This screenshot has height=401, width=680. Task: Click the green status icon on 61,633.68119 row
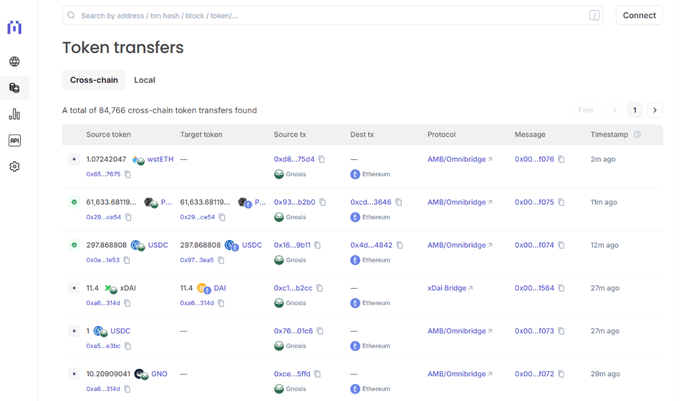coord(74,202)
